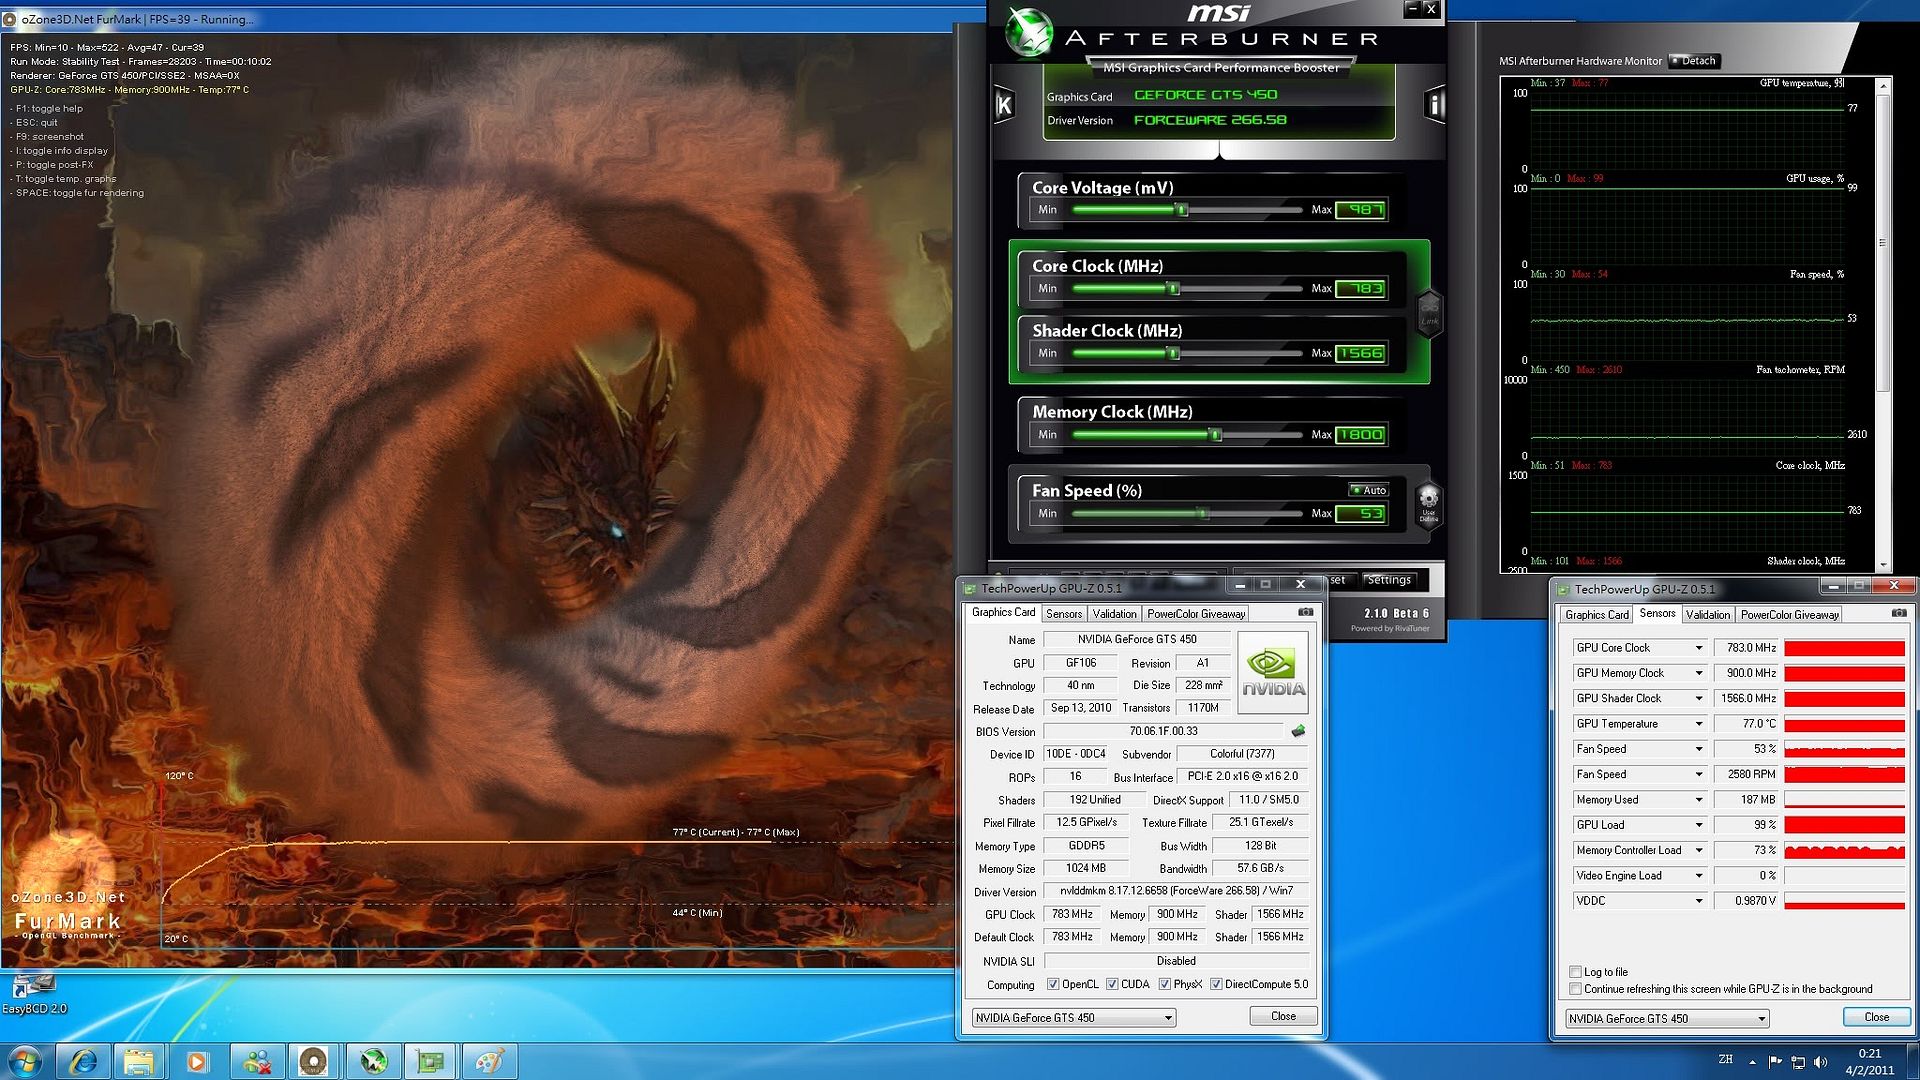Toggle the fan speed Auto button

1368,490
